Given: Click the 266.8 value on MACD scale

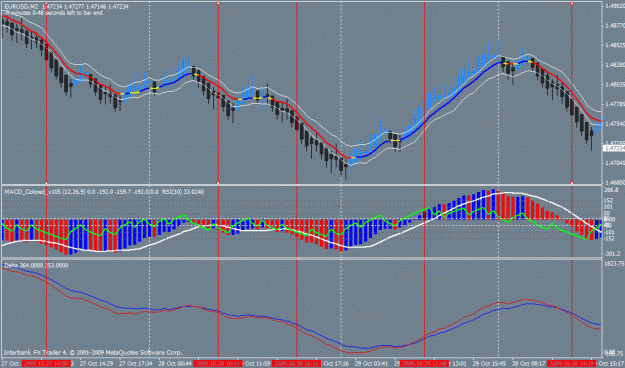Looking at the screenshot, I should point(611,190).
